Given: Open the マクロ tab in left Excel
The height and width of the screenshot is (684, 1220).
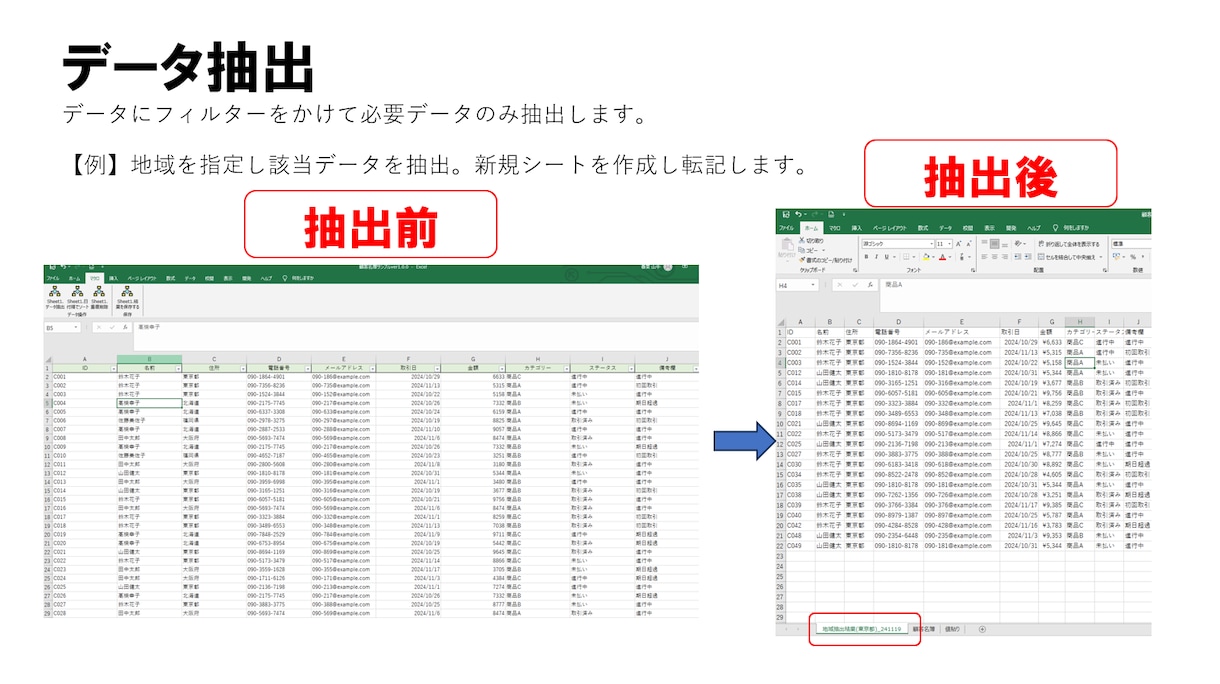Looking at the screenshot, I should tap(94, 278).
